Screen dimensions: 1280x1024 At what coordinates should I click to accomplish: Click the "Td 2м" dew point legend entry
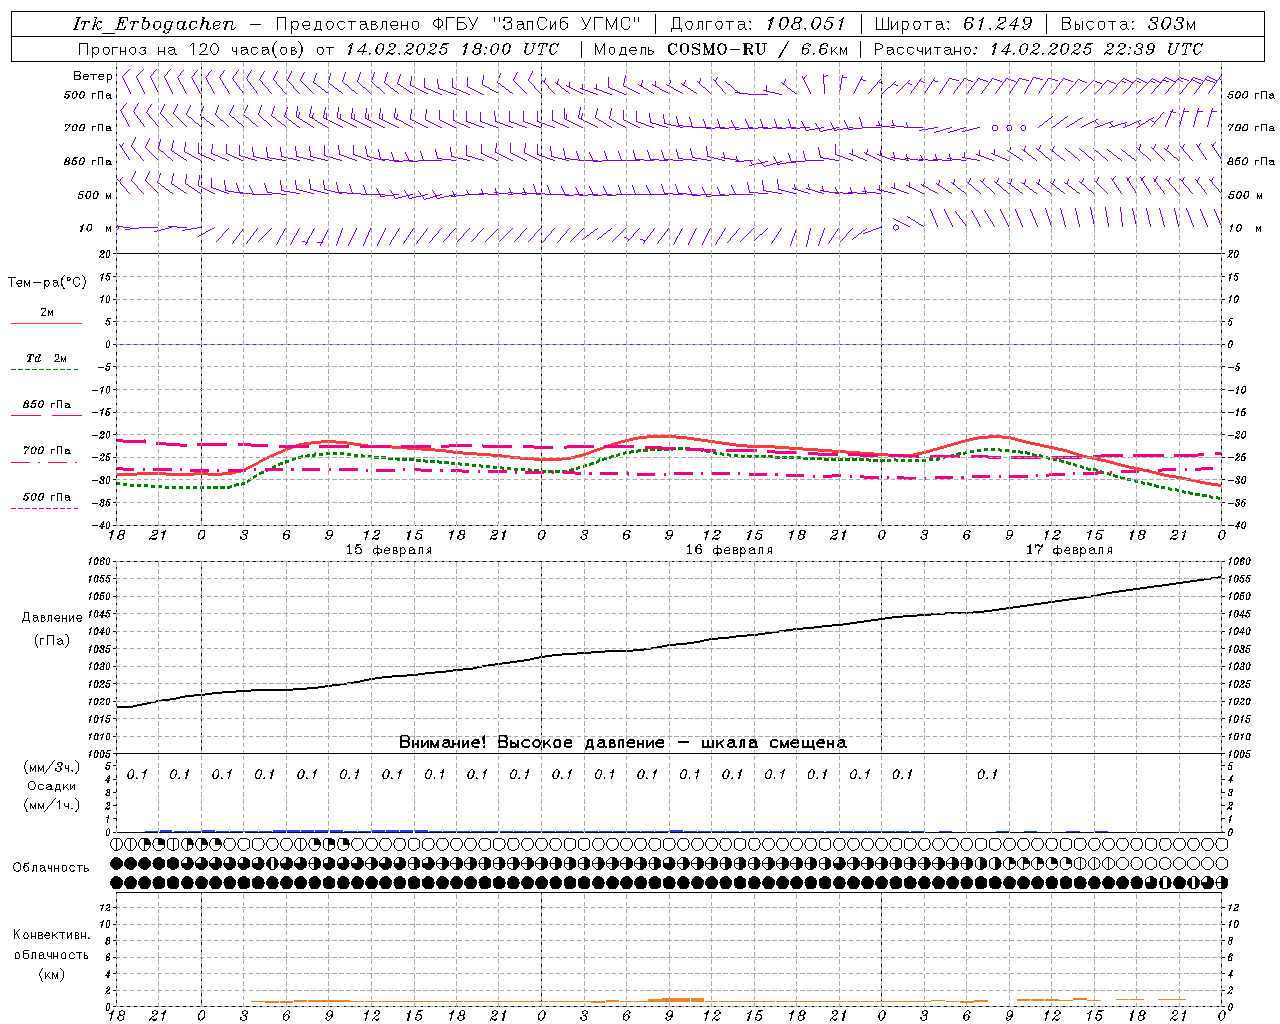[47, 358]
